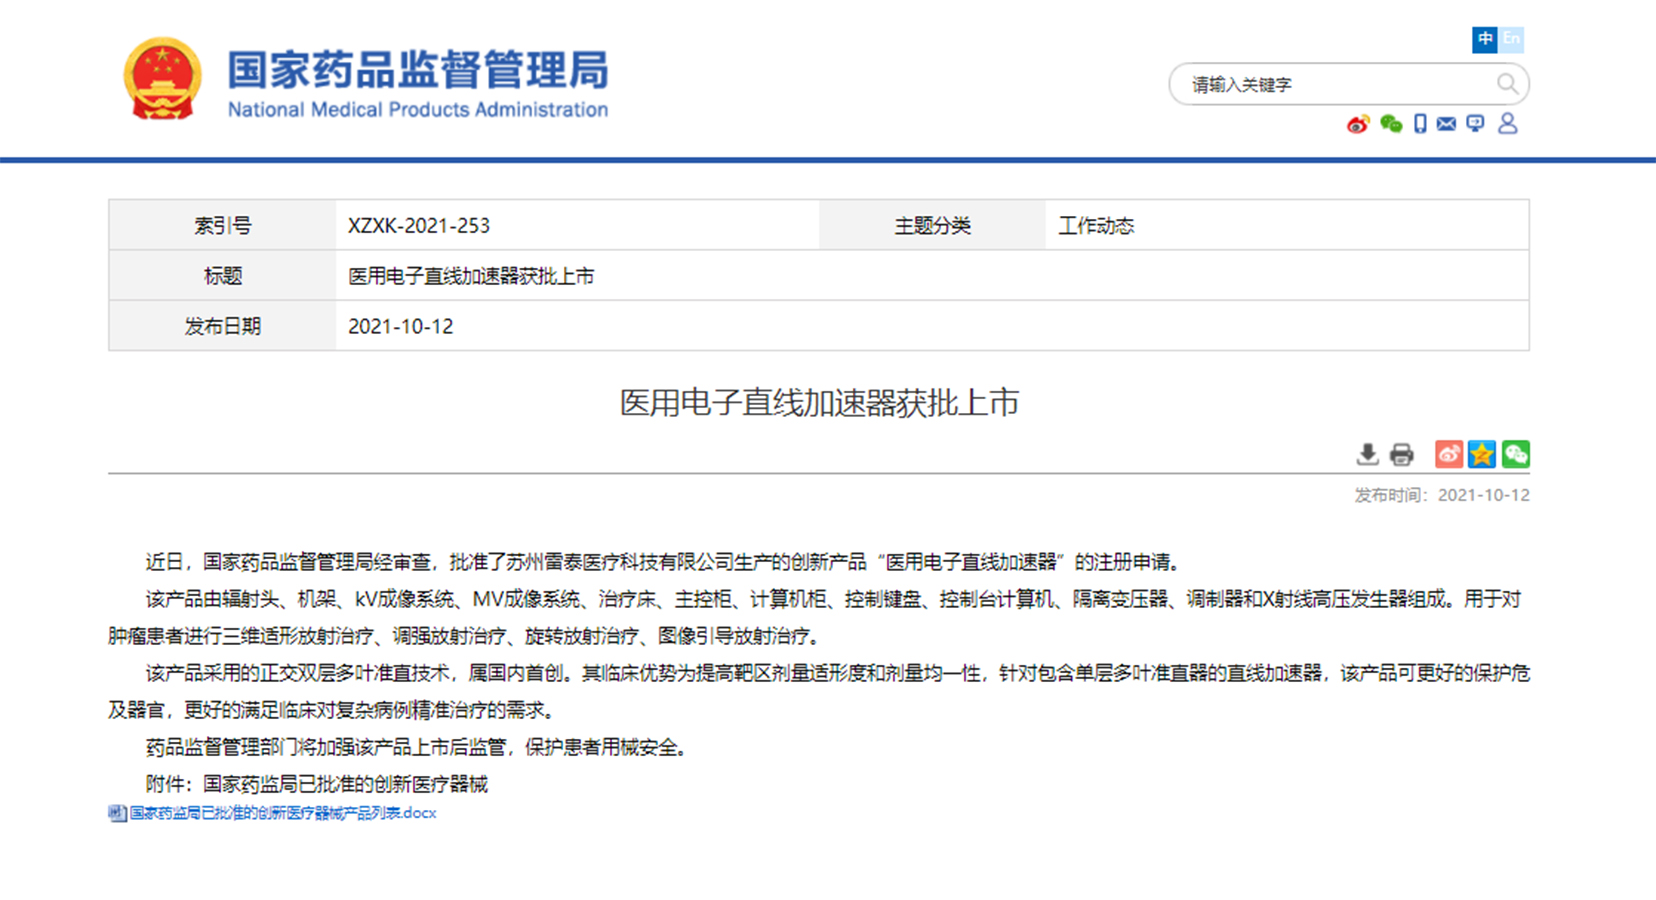This screenshot has width=1656, height=900.
Task: Click paragraph starting 该产品采用的正交双层多叶准直技术
Action: tap(819, 691)
